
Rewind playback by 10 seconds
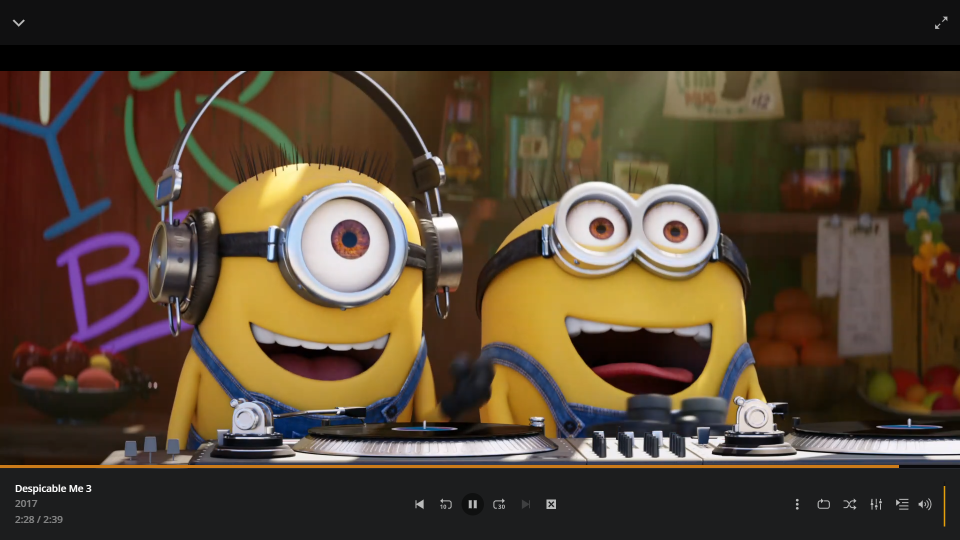446,504
